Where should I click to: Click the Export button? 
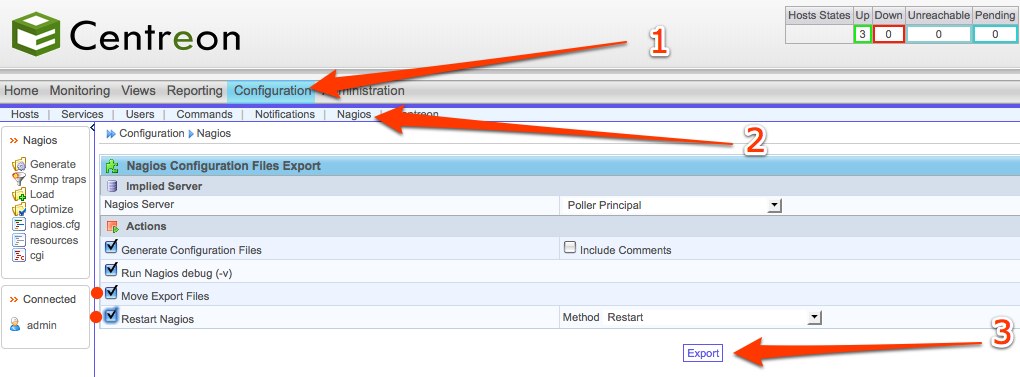pos(703,353)
